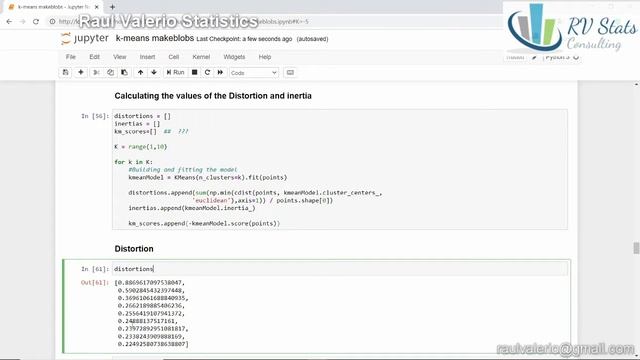Open the Insert menu
This screenshot has width=640, height=360.
point(147,57)
